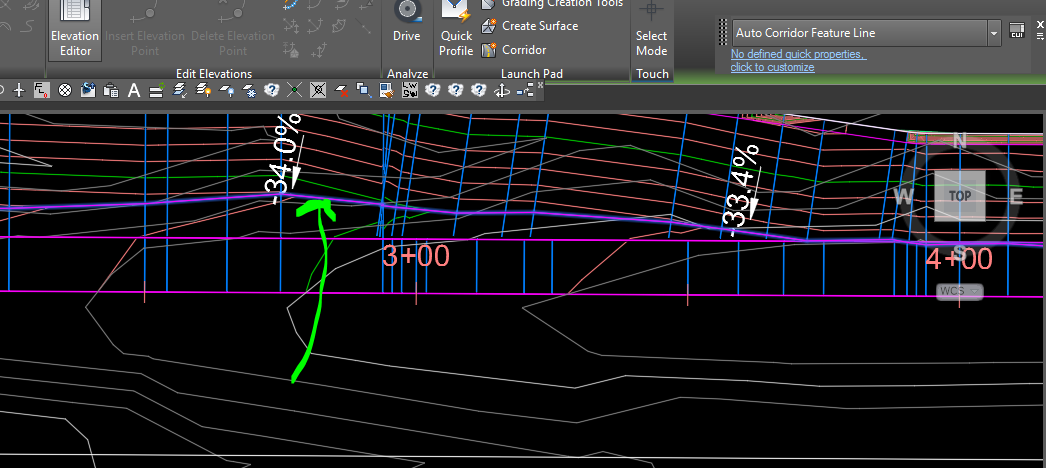Image resolution: width=1046 pixels, height=468 pixels.
Task: Expand the Analyze panel title
Action: point(408,74)
